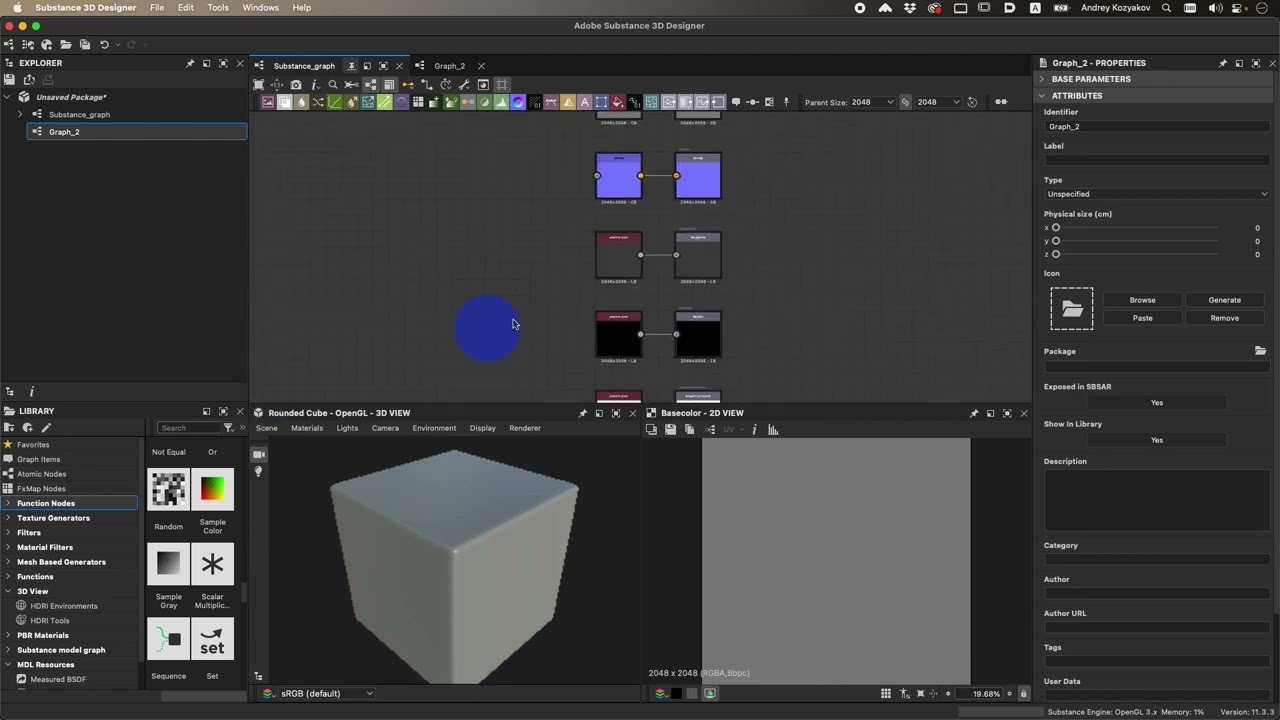Toggle 2D view tiling grid icon
Viewport: 1280px width, 720px height.
pyautogui.click(x=886, y=694)
